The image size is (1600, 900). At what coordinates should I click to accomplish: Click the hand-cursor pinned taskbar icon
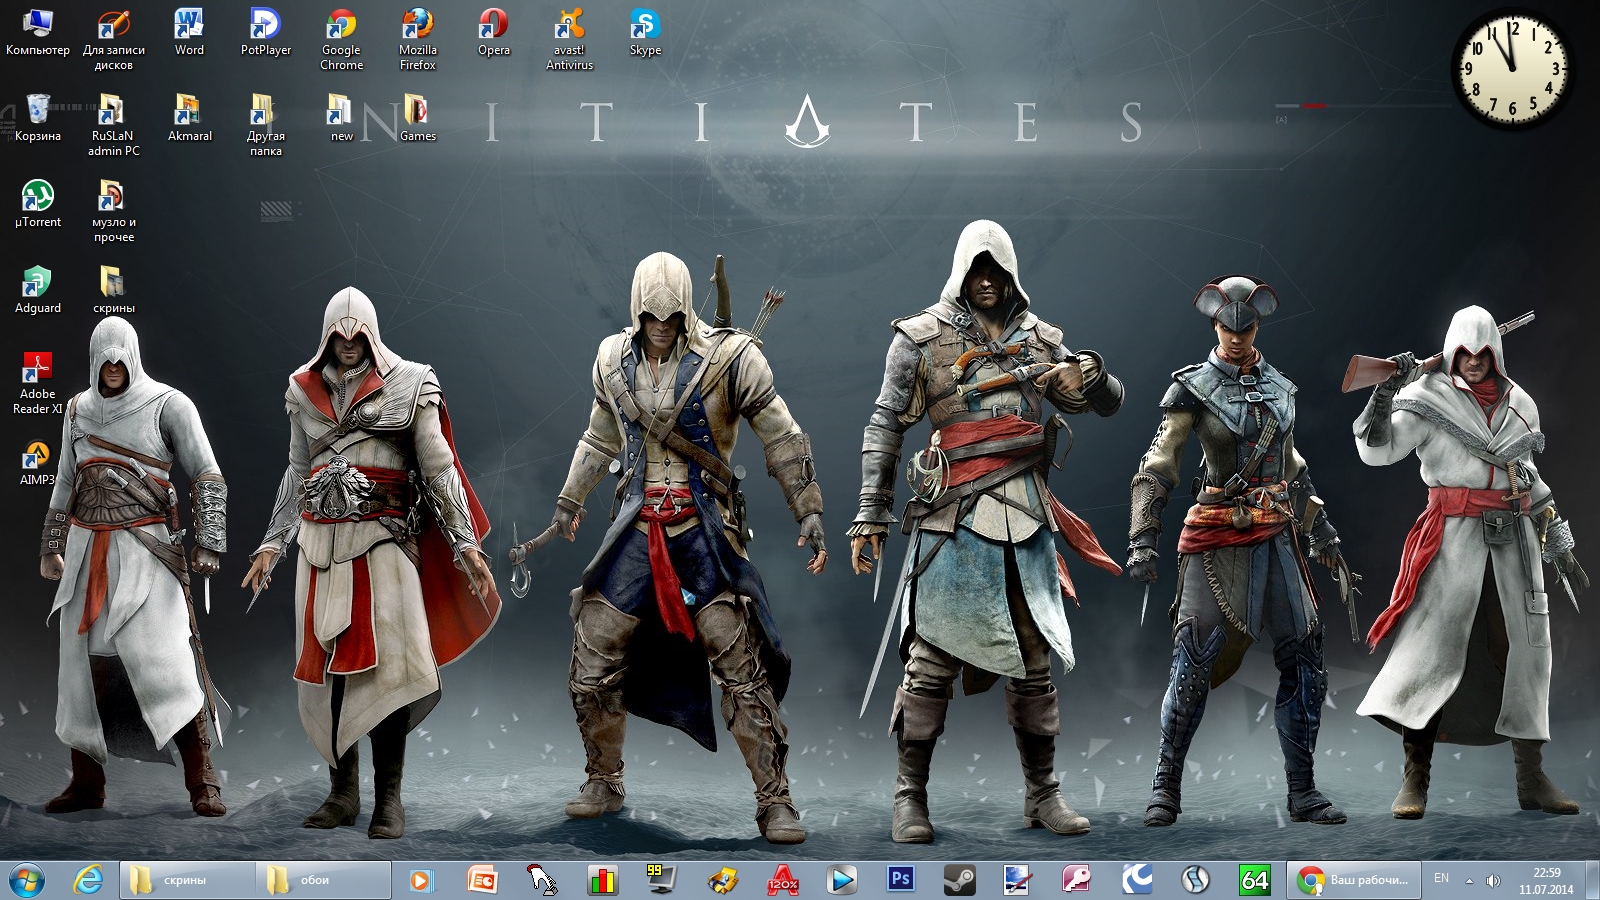542,880
